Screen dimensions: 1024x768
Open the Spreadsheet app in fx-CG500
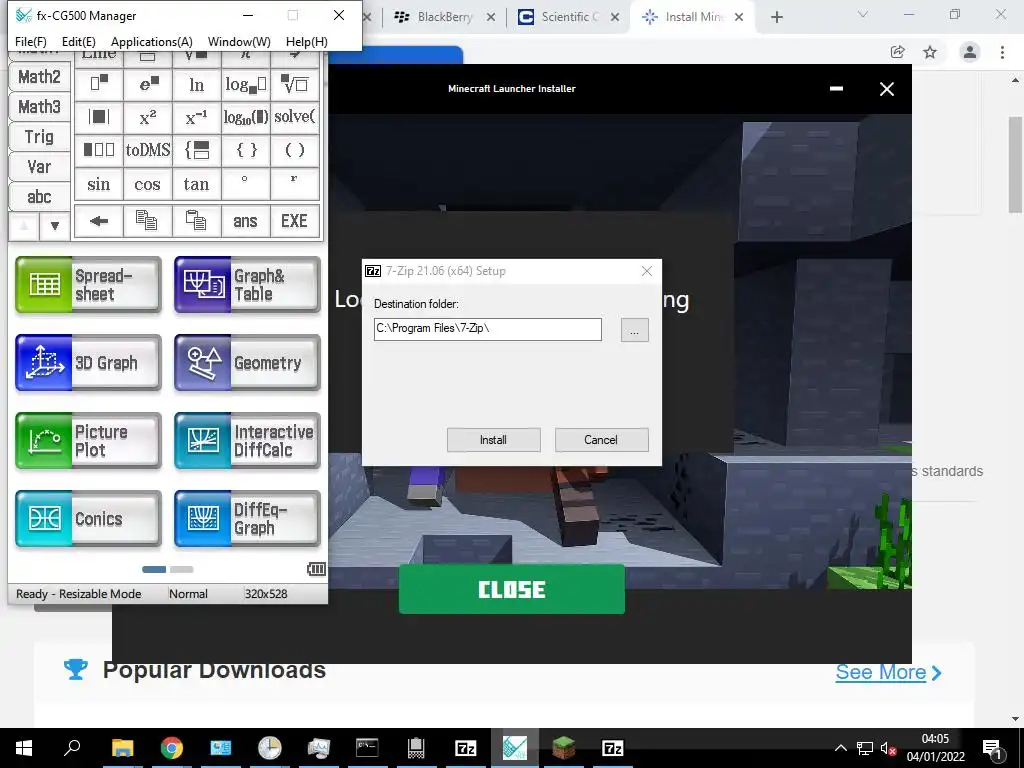88,285
